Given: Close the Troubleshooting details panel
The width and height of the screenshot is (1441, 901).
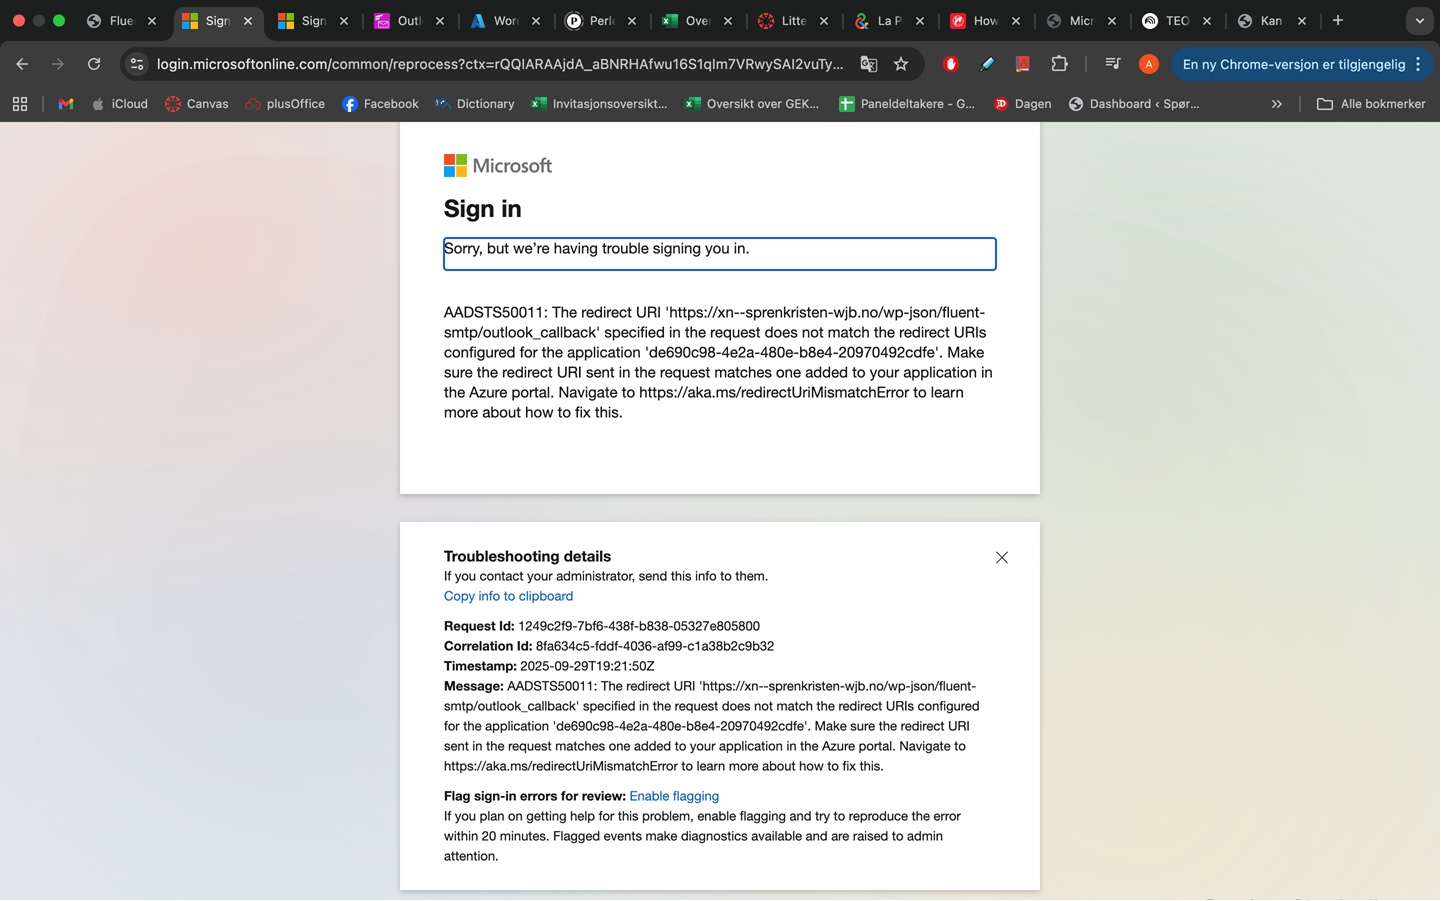Looking at the screenshot, I should pos(1002,558).
